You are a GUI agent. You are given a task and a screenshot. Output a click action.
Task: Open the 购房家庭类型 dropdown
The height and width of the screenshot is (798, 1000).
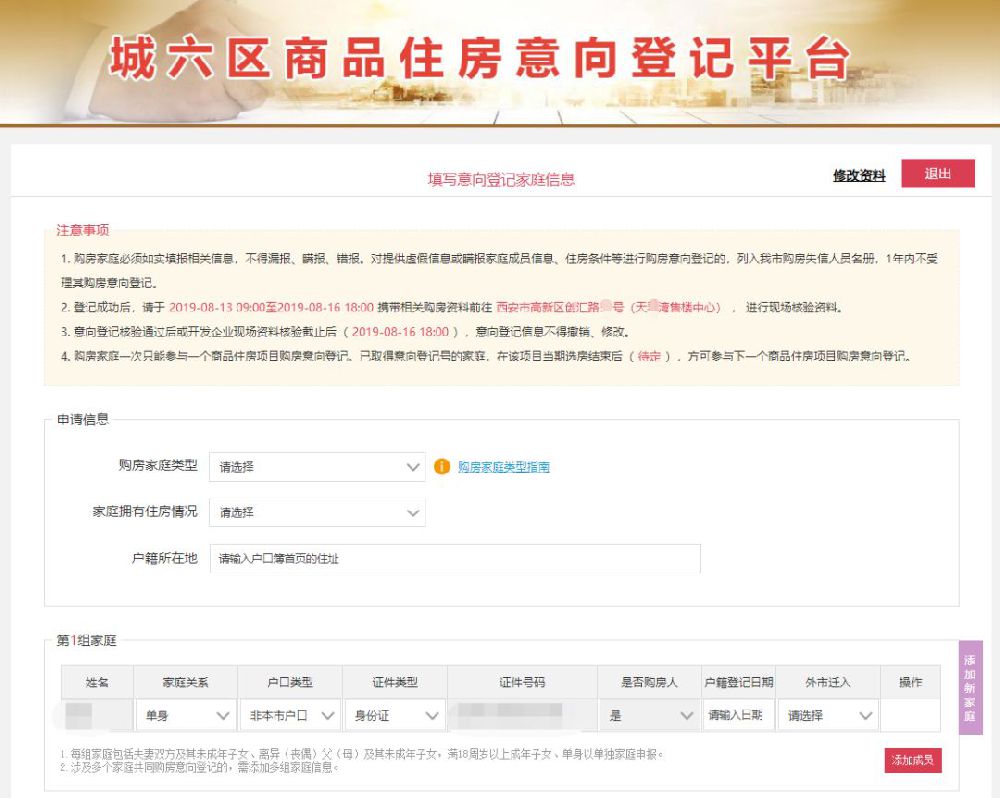tap(317, 467)
